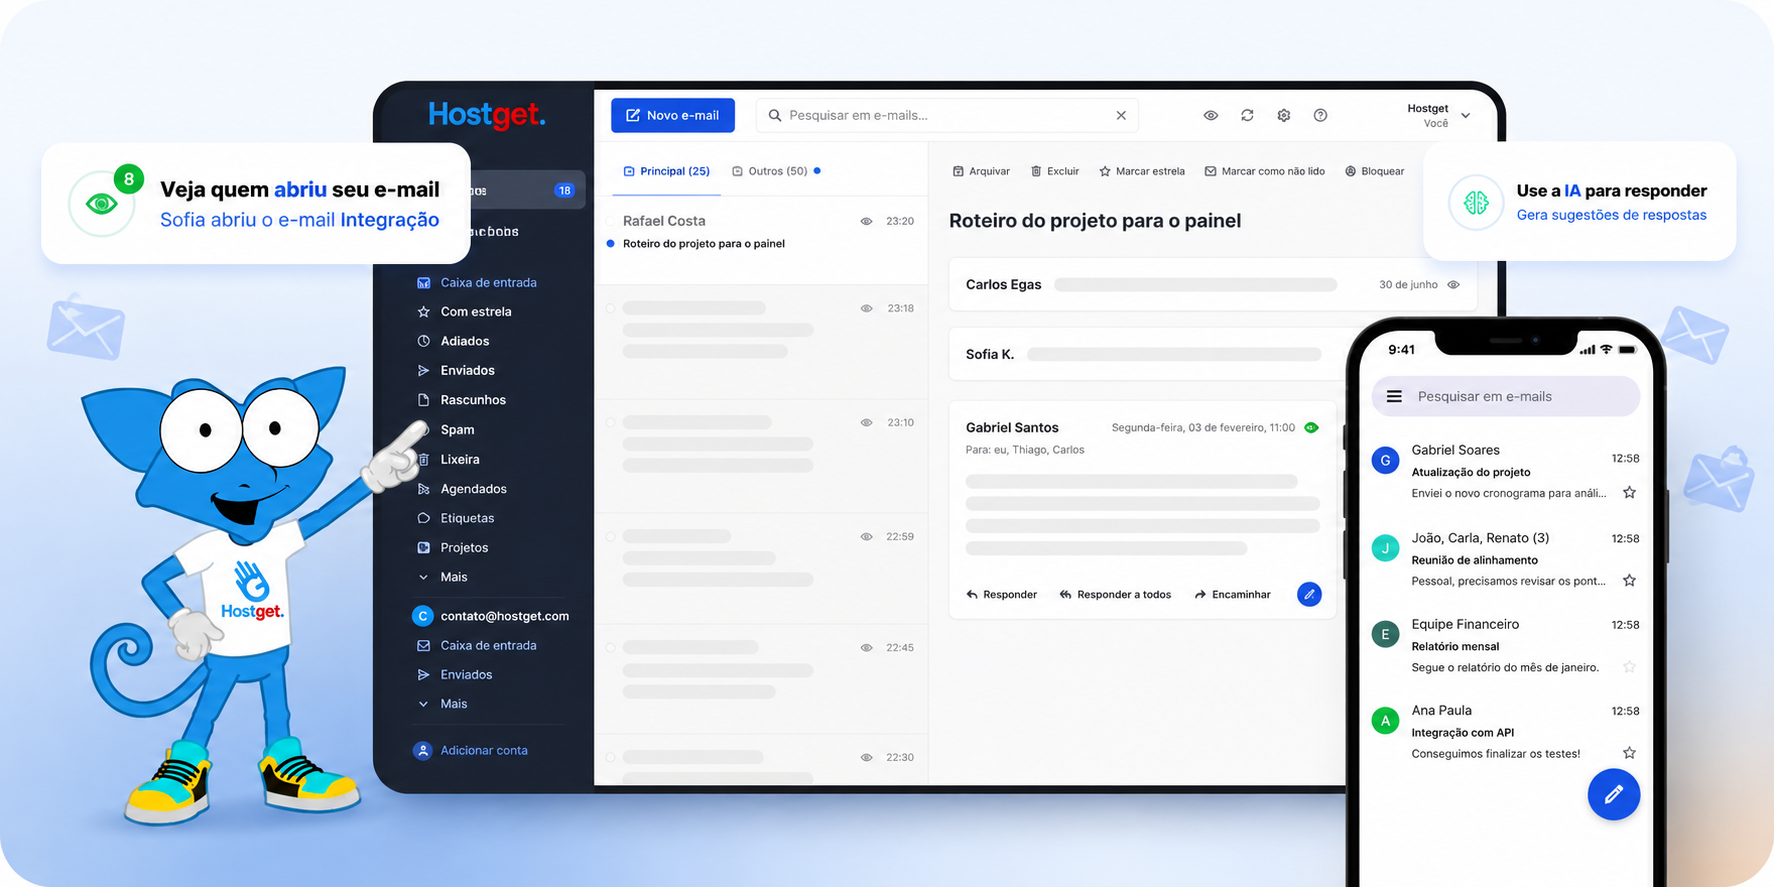Click the Novo e-mail compose button
The height and width of the screenshot is (887, 1774).
coord(672,115)
